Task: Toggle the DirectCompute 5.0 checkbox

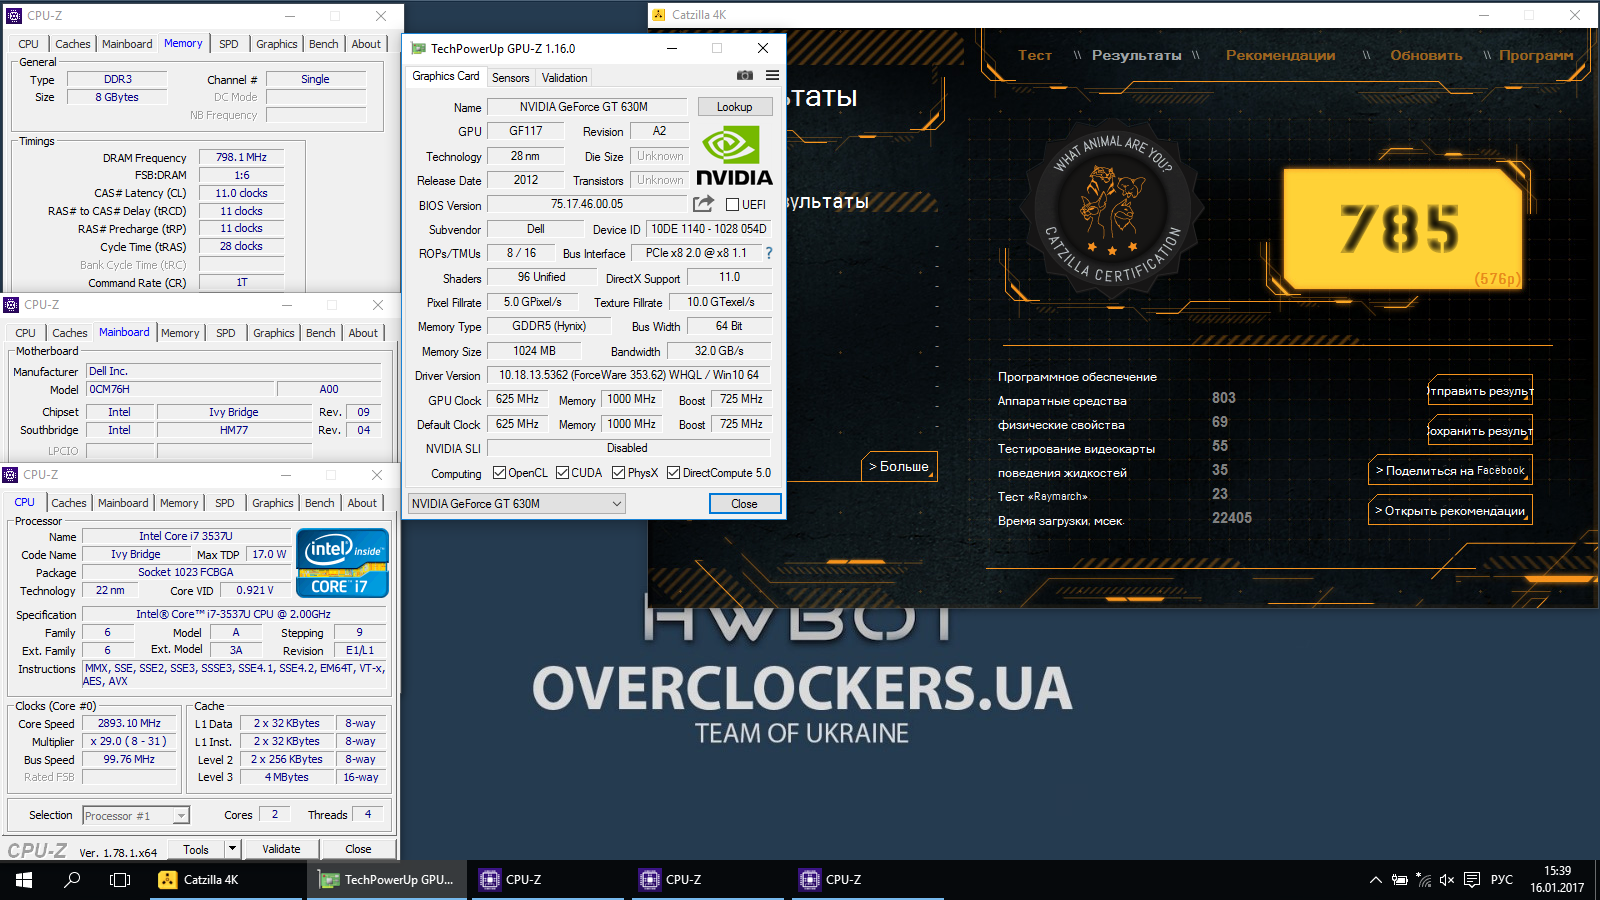Action: pos(674,473)
